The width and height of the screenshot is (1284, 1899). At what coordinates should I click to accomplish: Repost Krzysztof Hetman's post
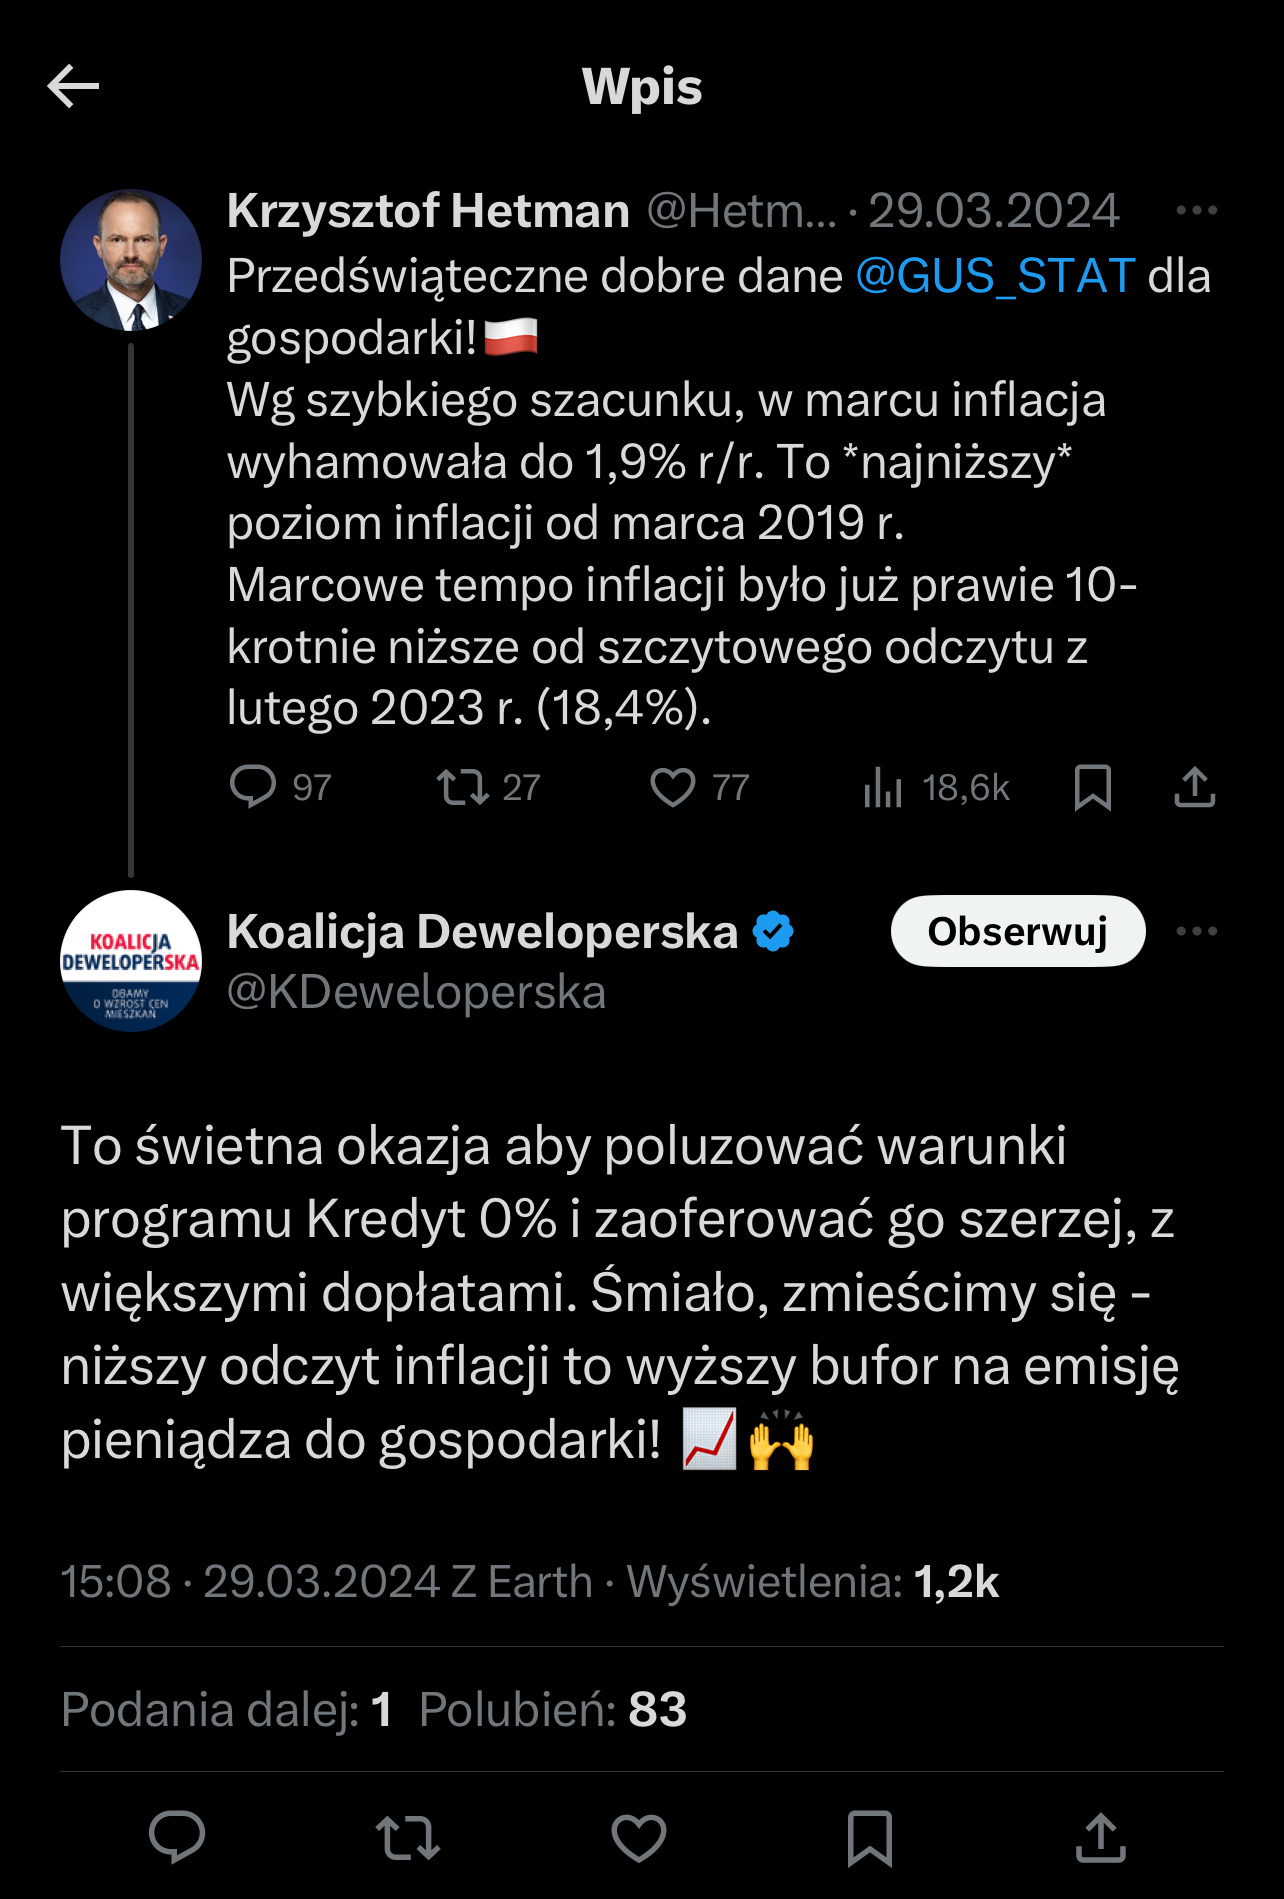463,787
